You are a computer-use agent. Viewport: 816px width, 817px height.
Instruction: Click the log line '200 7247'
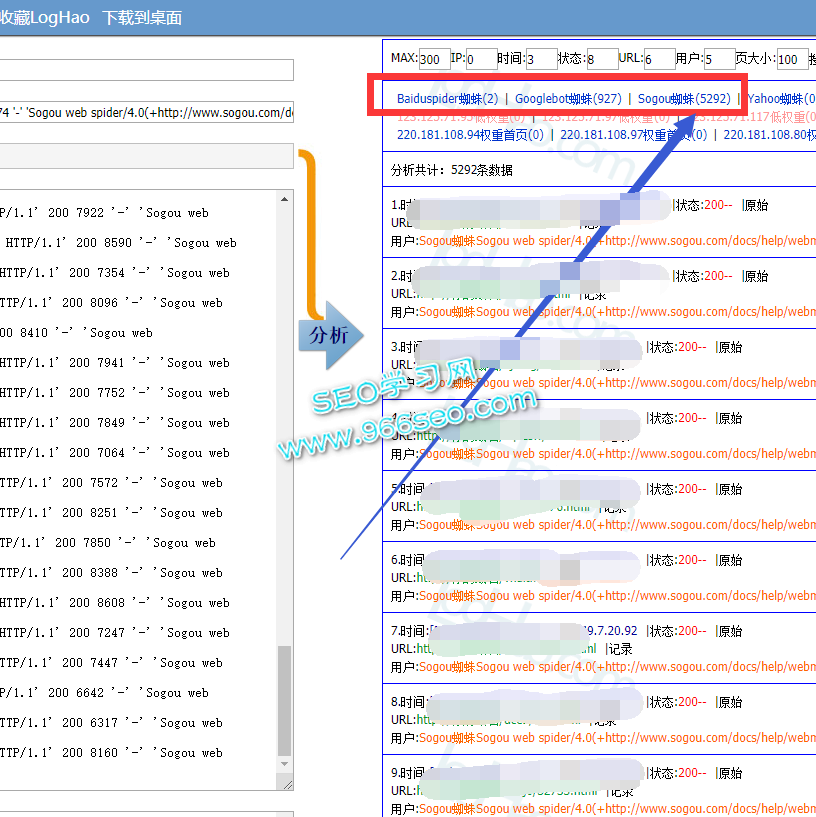115,633
